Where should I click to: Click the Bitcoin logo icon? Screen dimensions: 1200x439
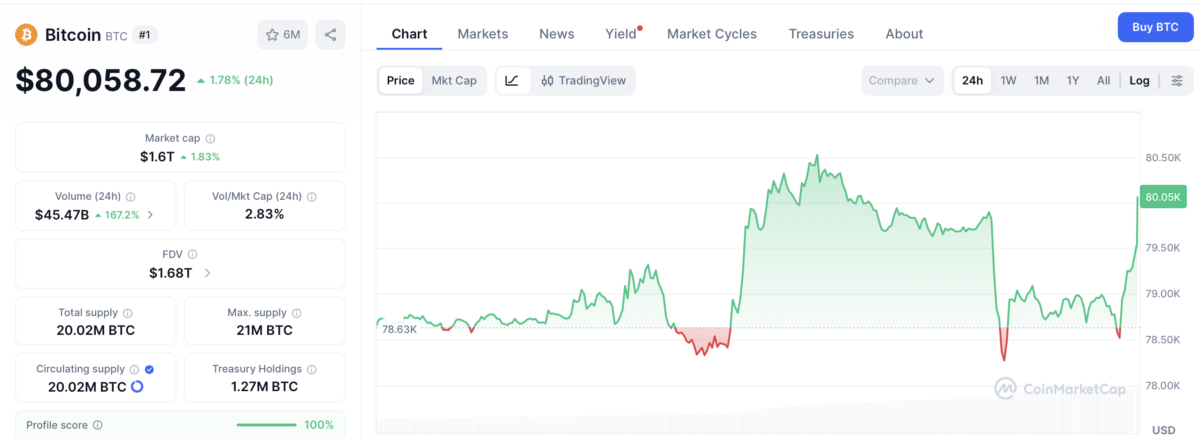coord(26,35)
